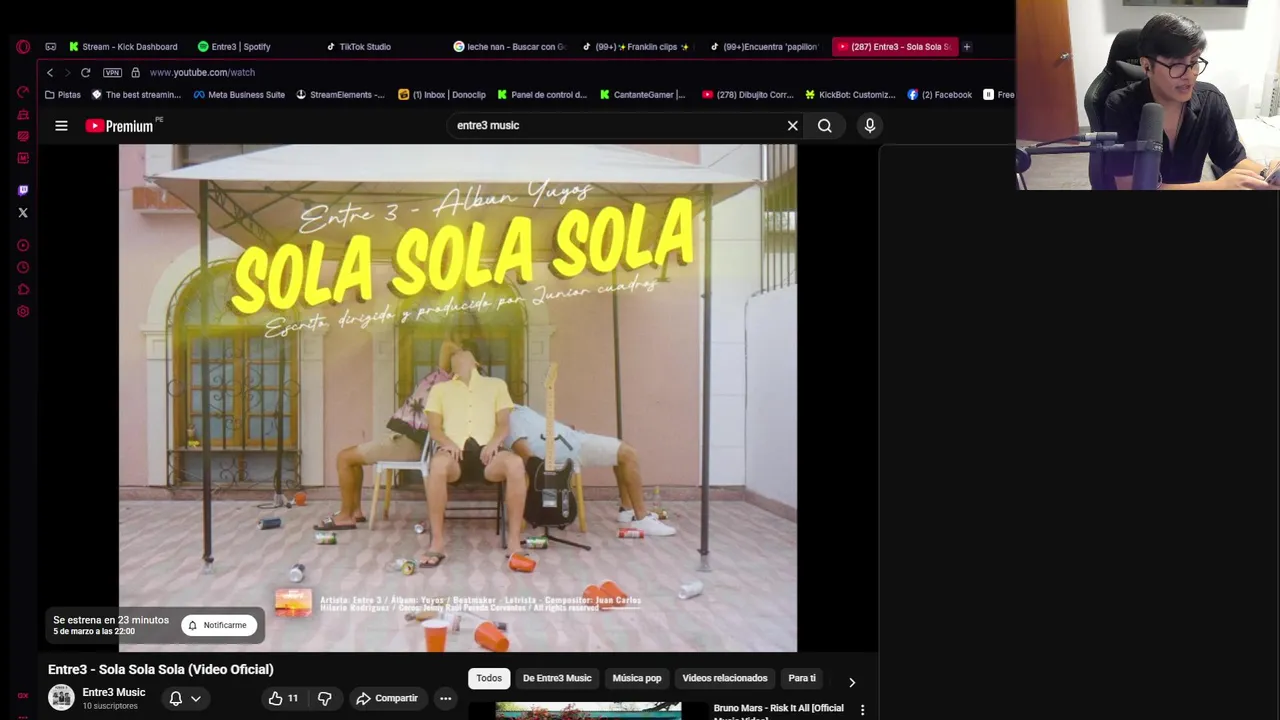The width and height of the screenshot is (1280, 720).
Task: Open StreamElements bookmark
Action: pyautogui.click(x=340, y=95)
